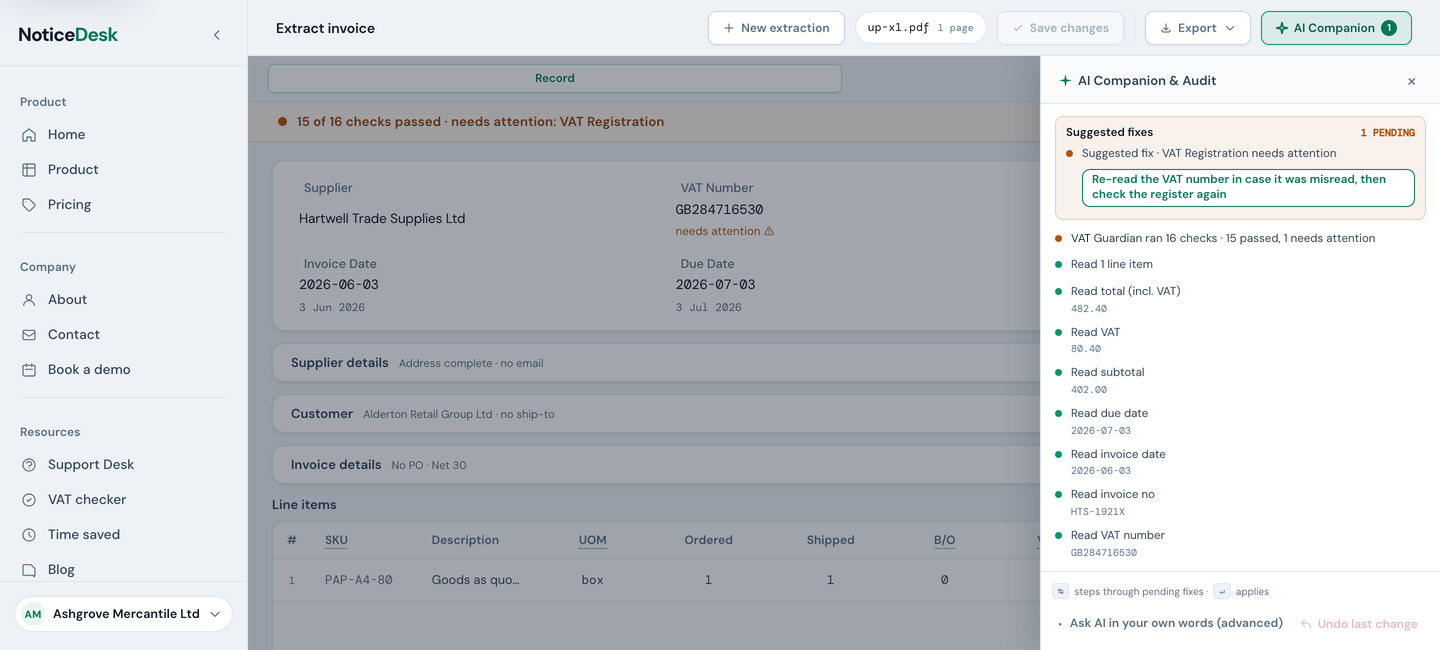Click the 1 PENDING label
The height and width of the screenshot is (650, 1440).
click(x=1387, y=133)
